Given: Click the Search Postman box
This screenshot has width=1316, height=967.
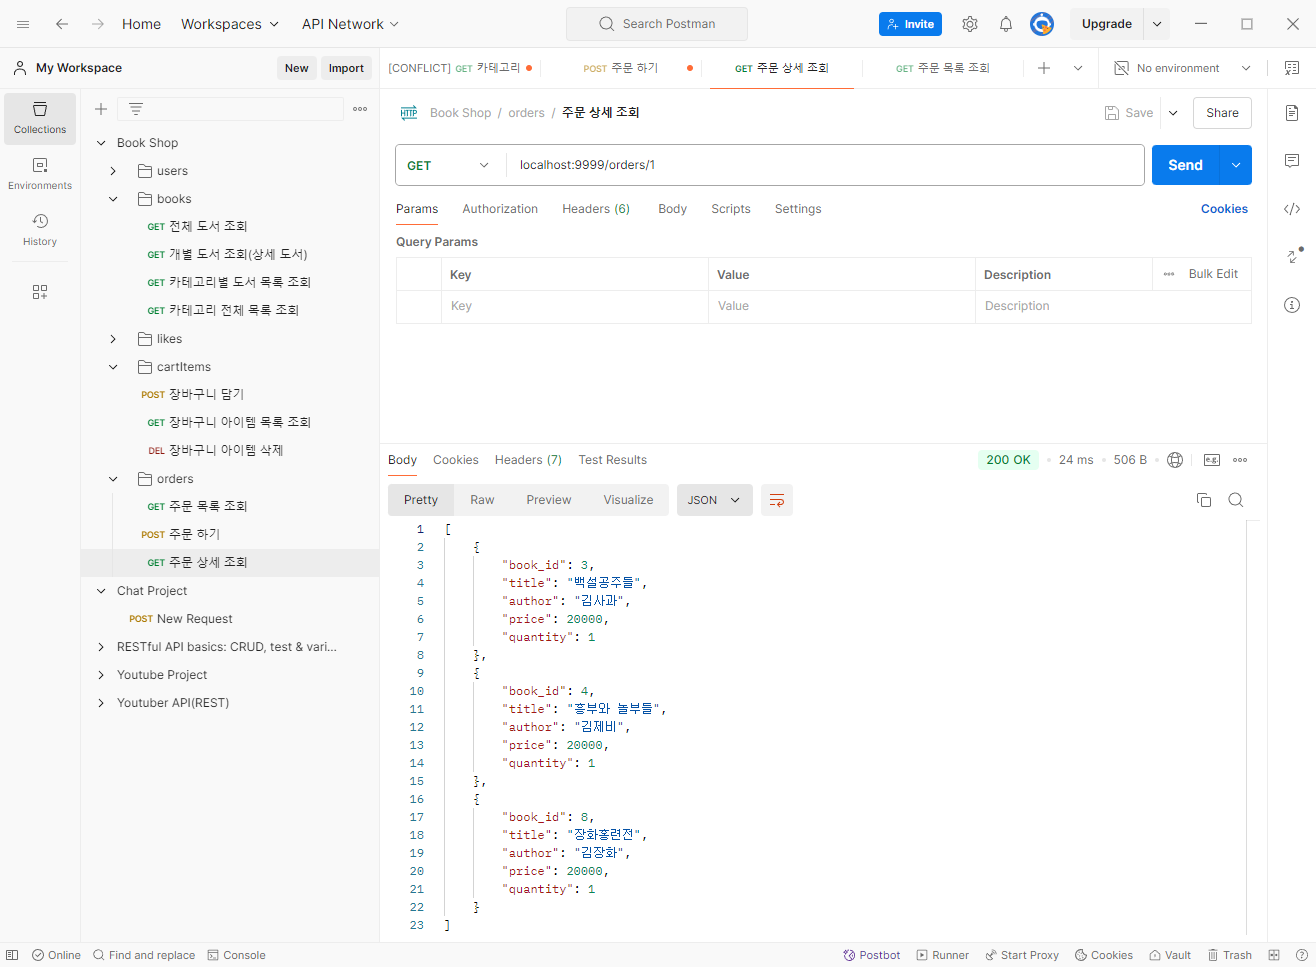Looking at the screenshot, I should click(657, 24).
